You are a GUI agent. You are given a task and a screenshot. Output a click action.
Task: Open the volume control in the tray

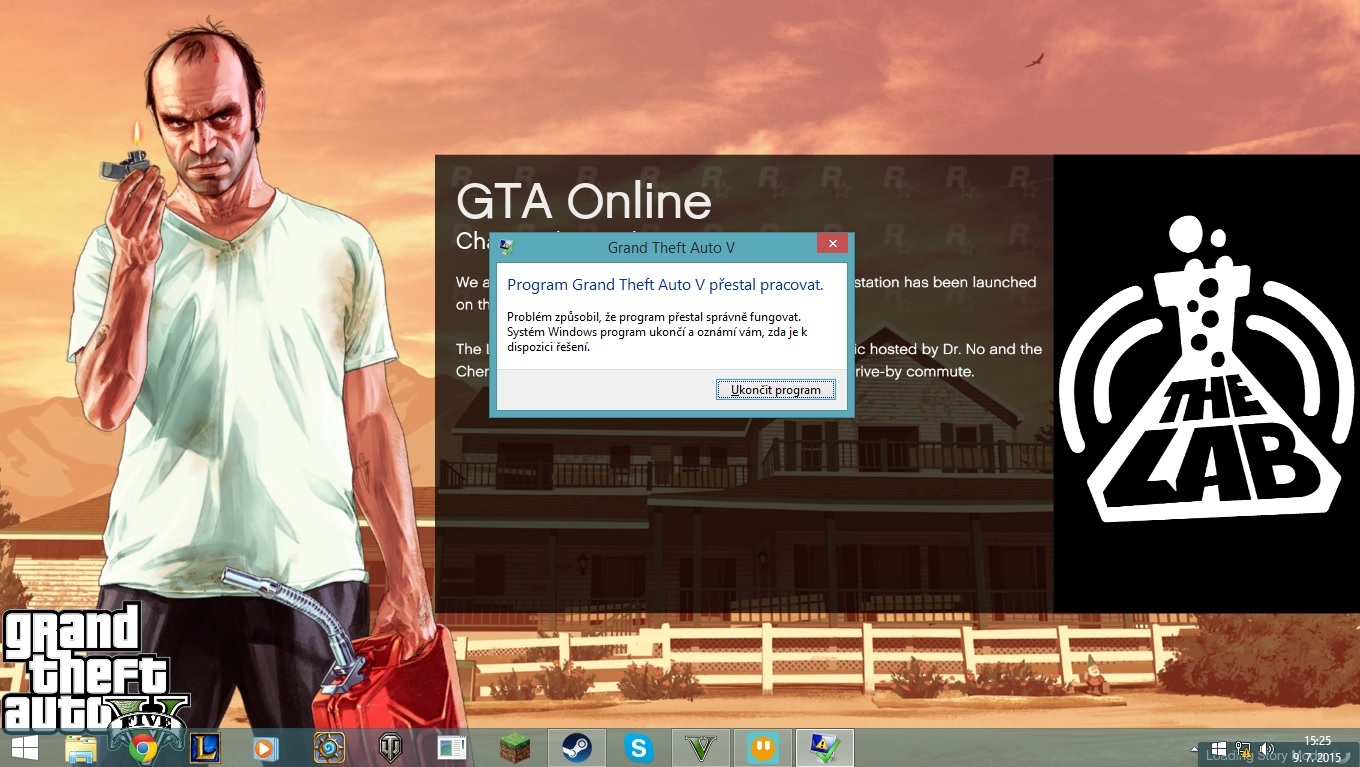pos(1267,749)
